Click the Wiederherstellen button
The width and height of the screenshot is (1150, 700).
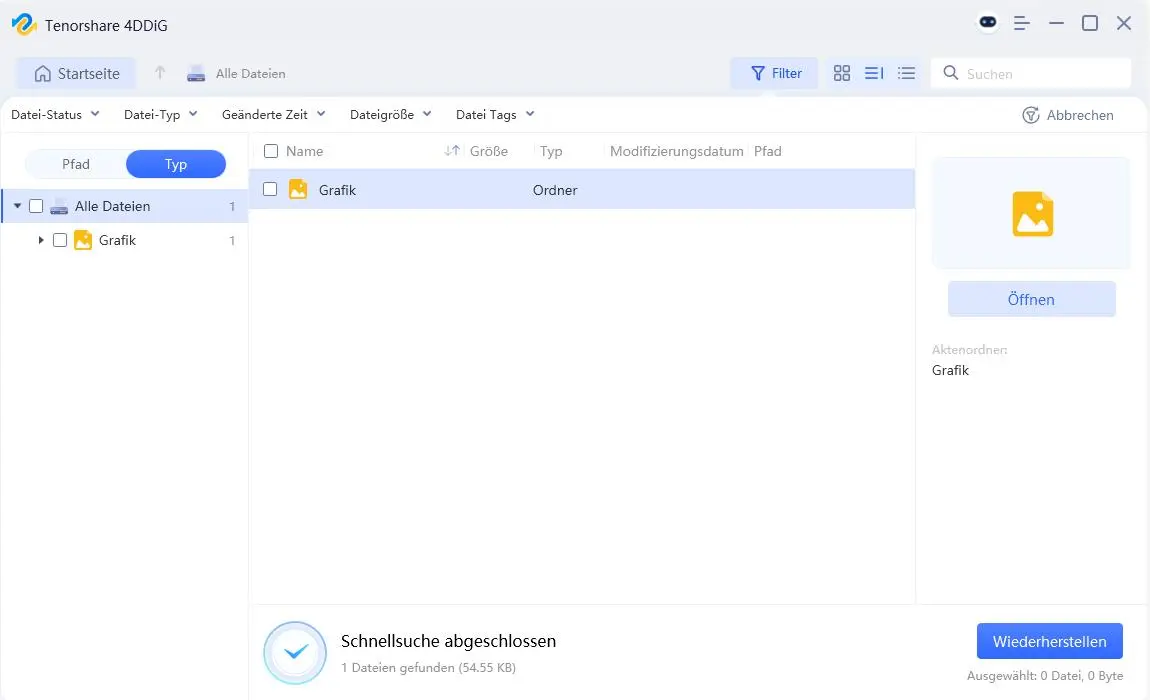coord(1049,640)
